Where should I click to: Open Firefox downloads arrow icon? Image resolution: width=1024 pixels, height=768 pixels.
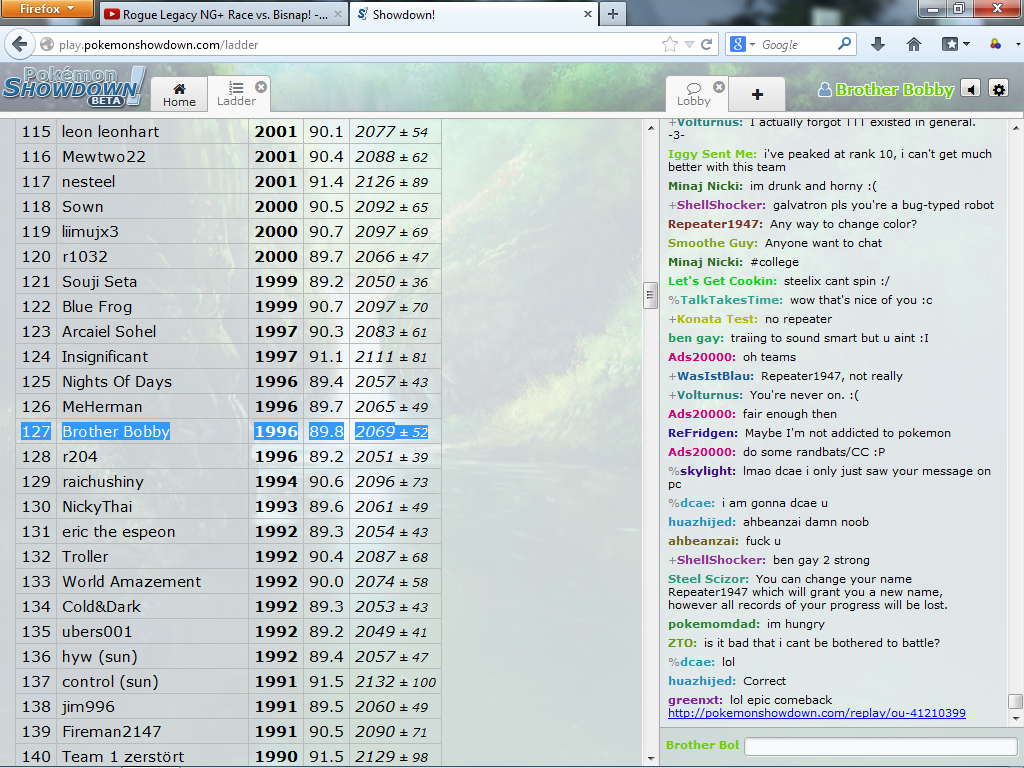878,44
